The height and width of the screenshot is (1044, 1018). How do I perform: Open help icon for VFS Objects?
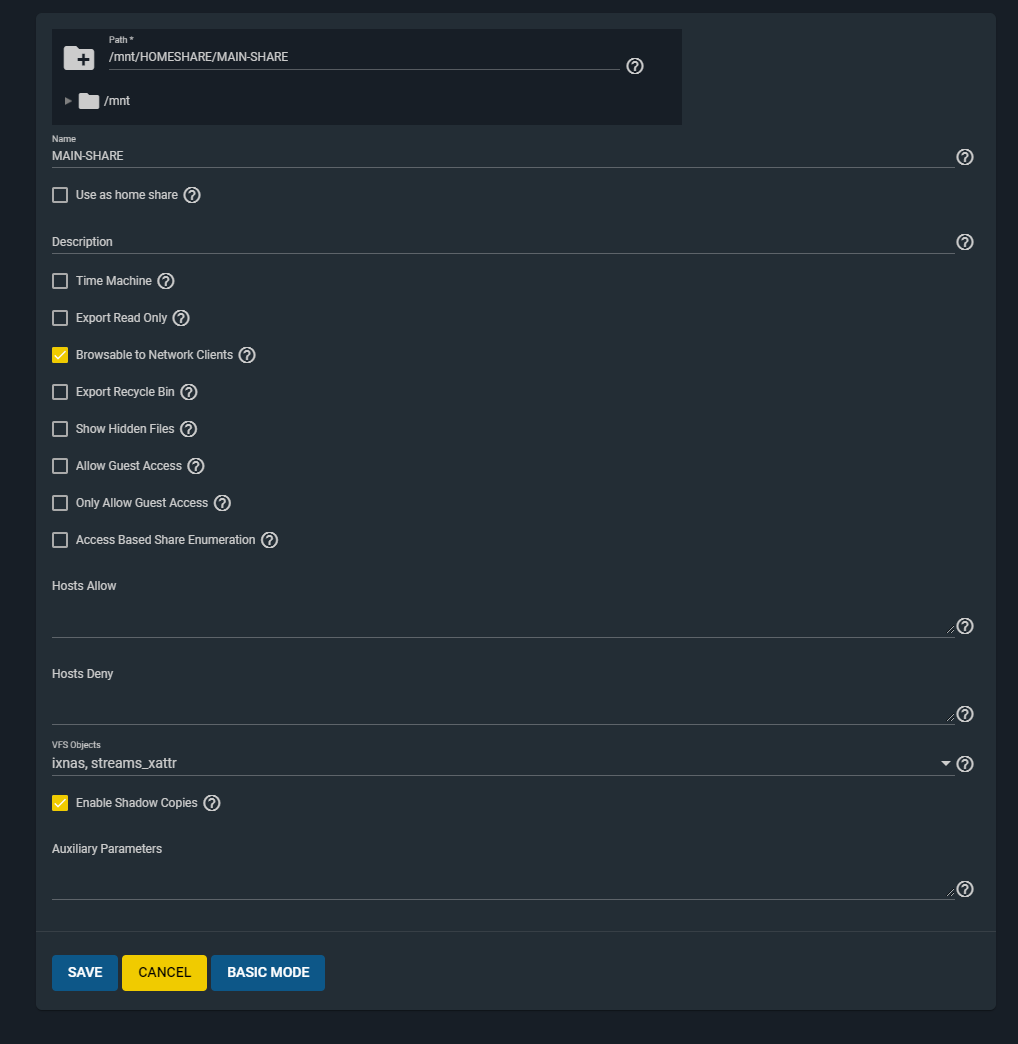click(965, 764)
